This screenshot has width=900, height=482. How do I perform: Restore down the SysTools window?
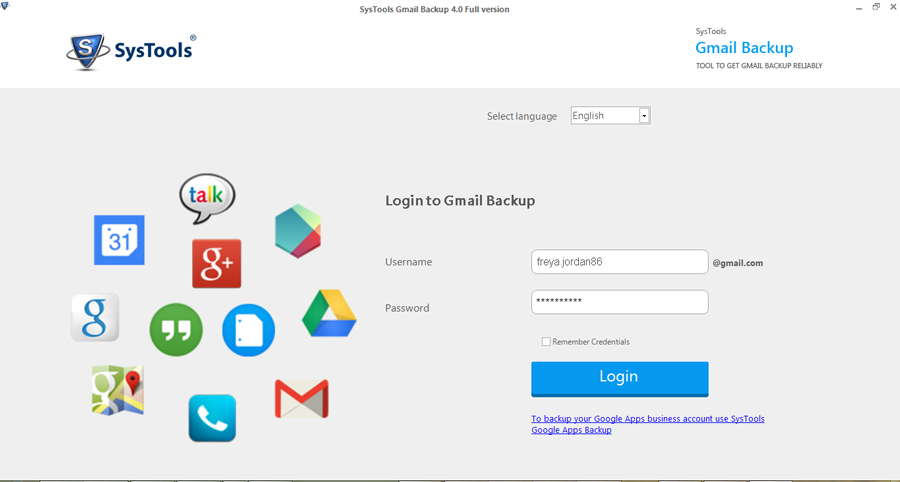(x=876, y=7)
